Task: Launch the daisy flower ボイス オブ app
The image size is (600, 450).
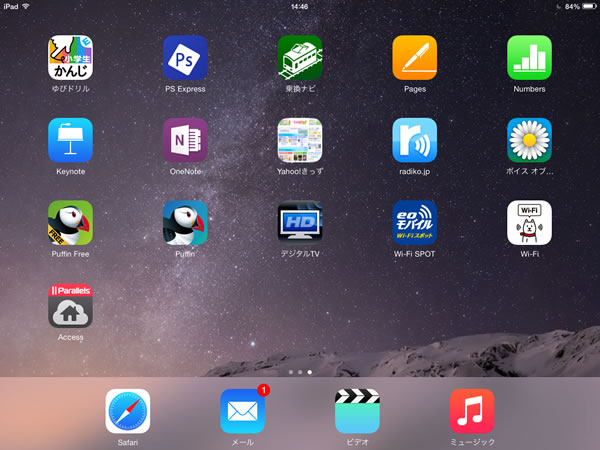Action: click(x=530, y=140)
